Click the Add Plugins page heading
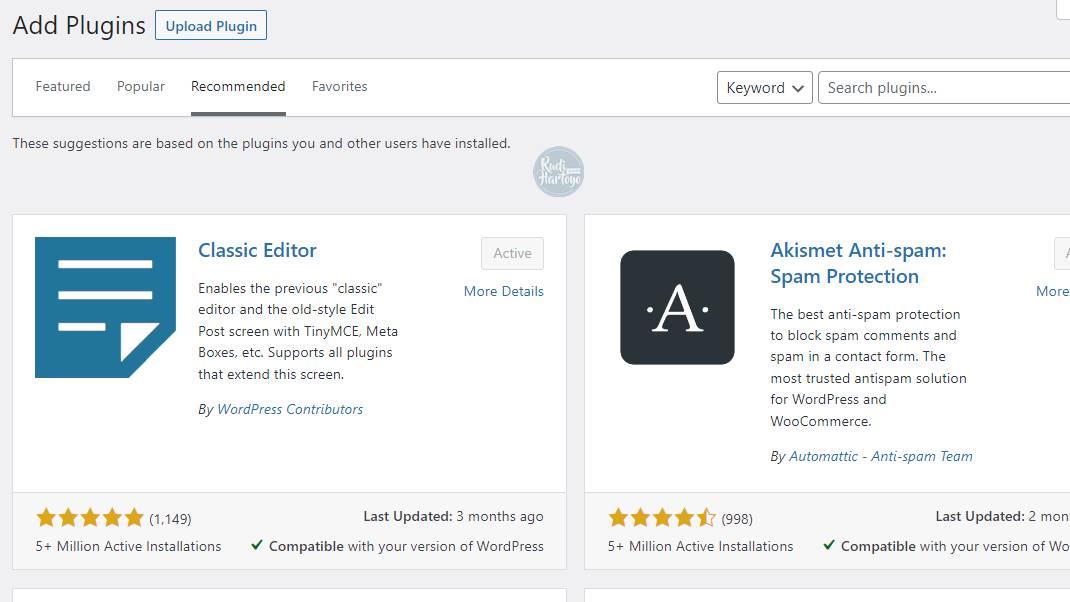 click(79, 26)
